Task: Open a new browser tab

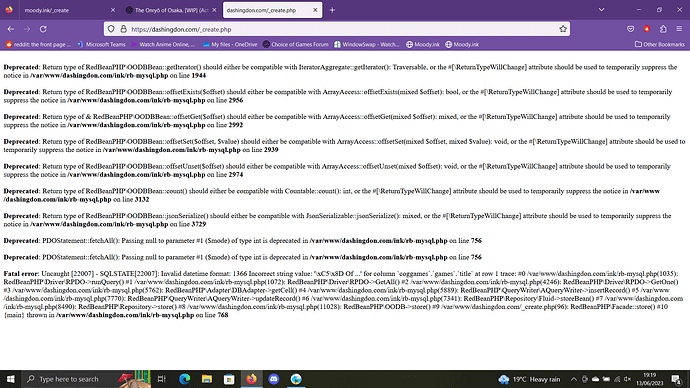Action: coord(332,10)
